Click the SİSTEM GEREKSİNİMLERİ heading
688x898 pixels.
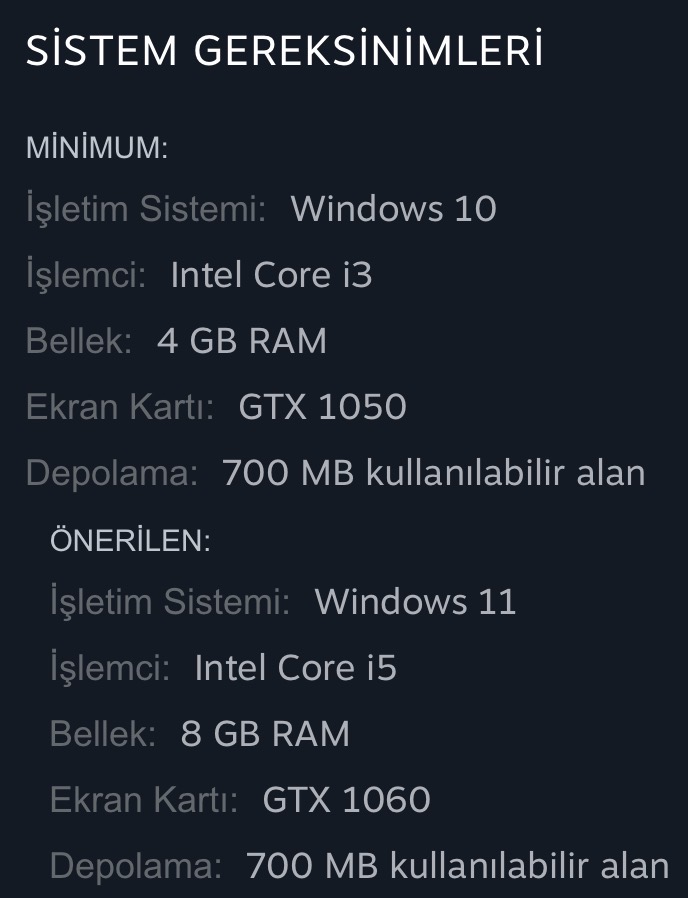coord(284,51)
